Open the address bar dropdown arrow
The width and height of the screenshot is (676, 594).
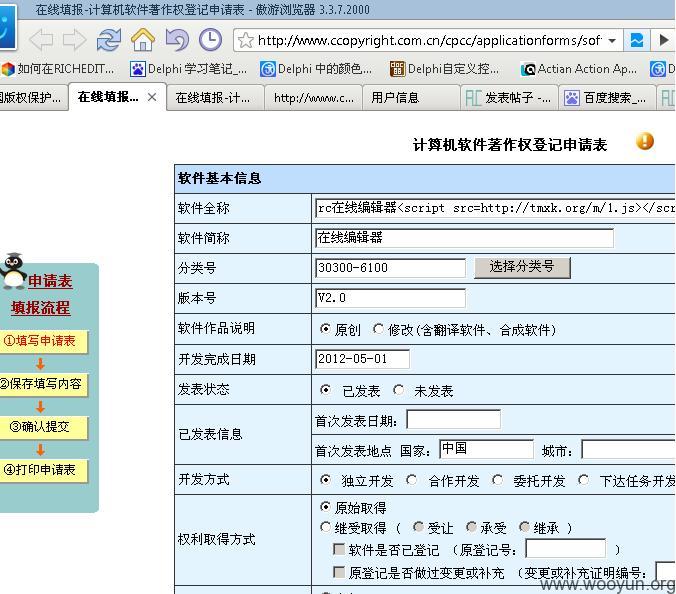pyautogui.click(x=612, y=41)
